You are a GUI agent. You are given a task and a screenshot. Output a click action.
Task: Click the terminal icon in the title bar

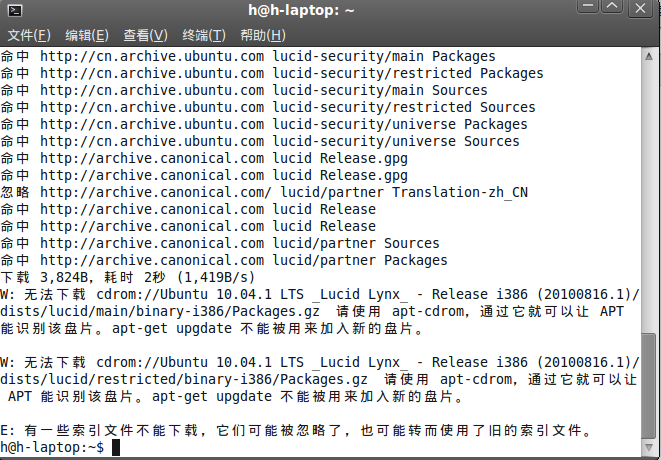click(x=15, y=10)
